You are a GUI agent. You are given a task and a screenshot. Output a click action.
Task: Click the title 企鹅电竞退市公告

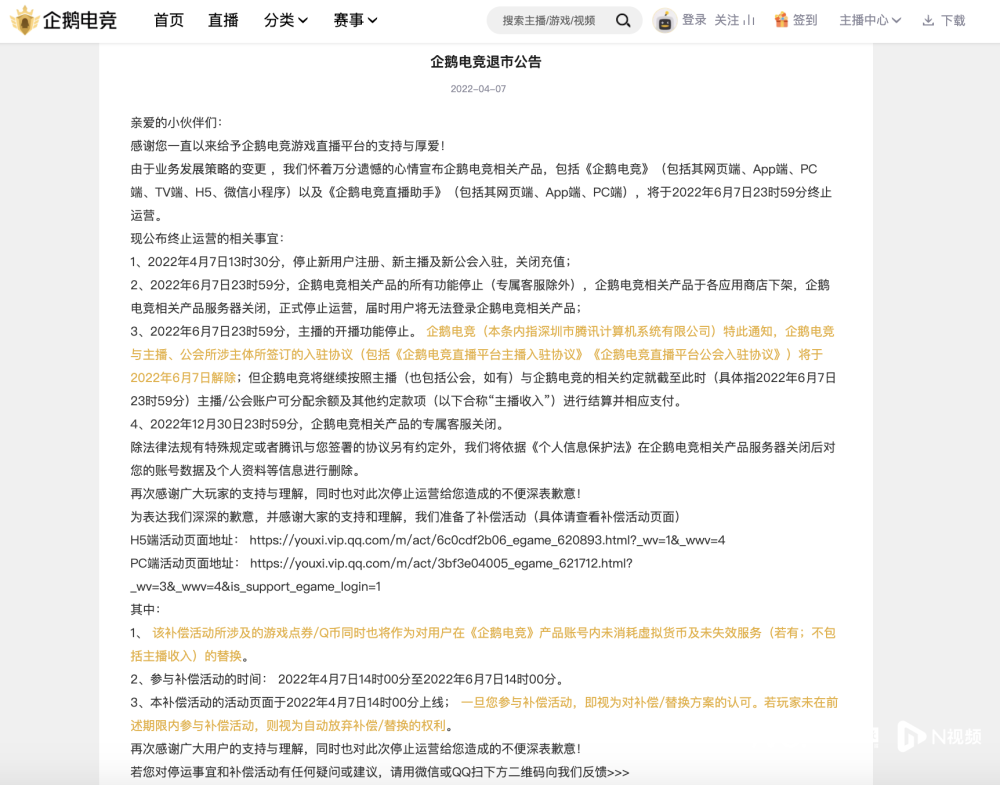485,62
